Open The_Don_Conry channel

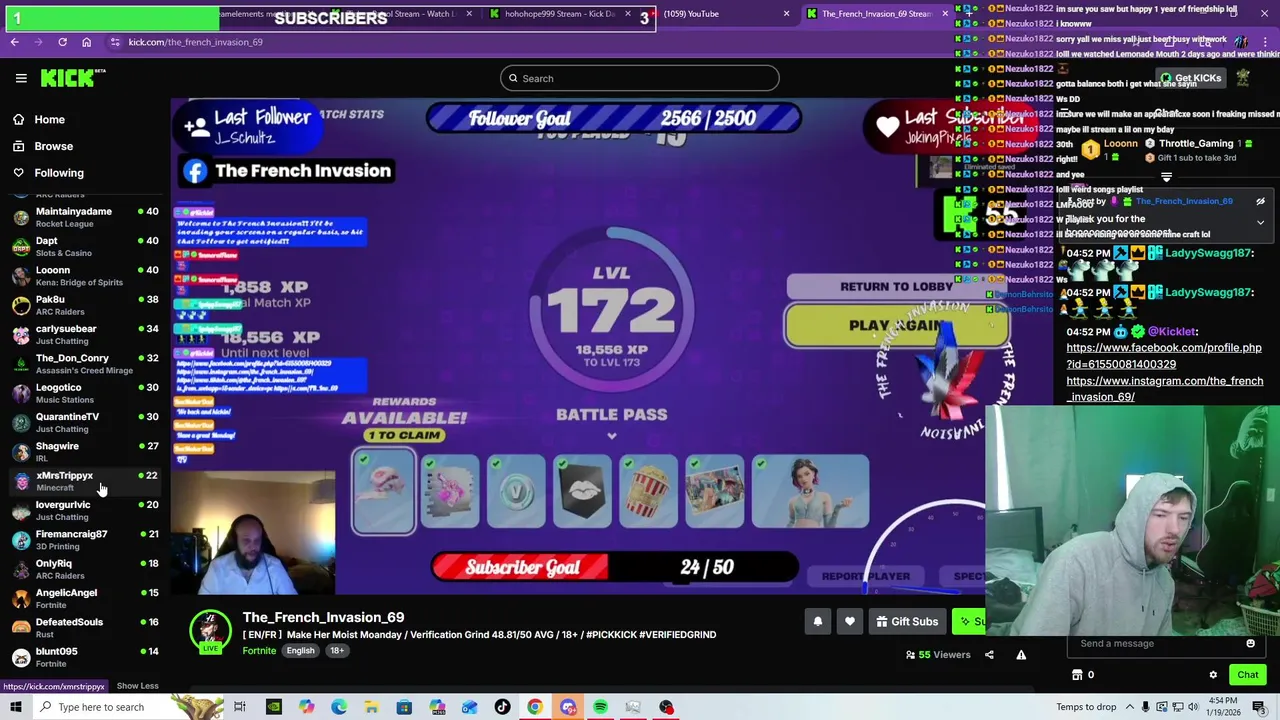click(85, 364)
